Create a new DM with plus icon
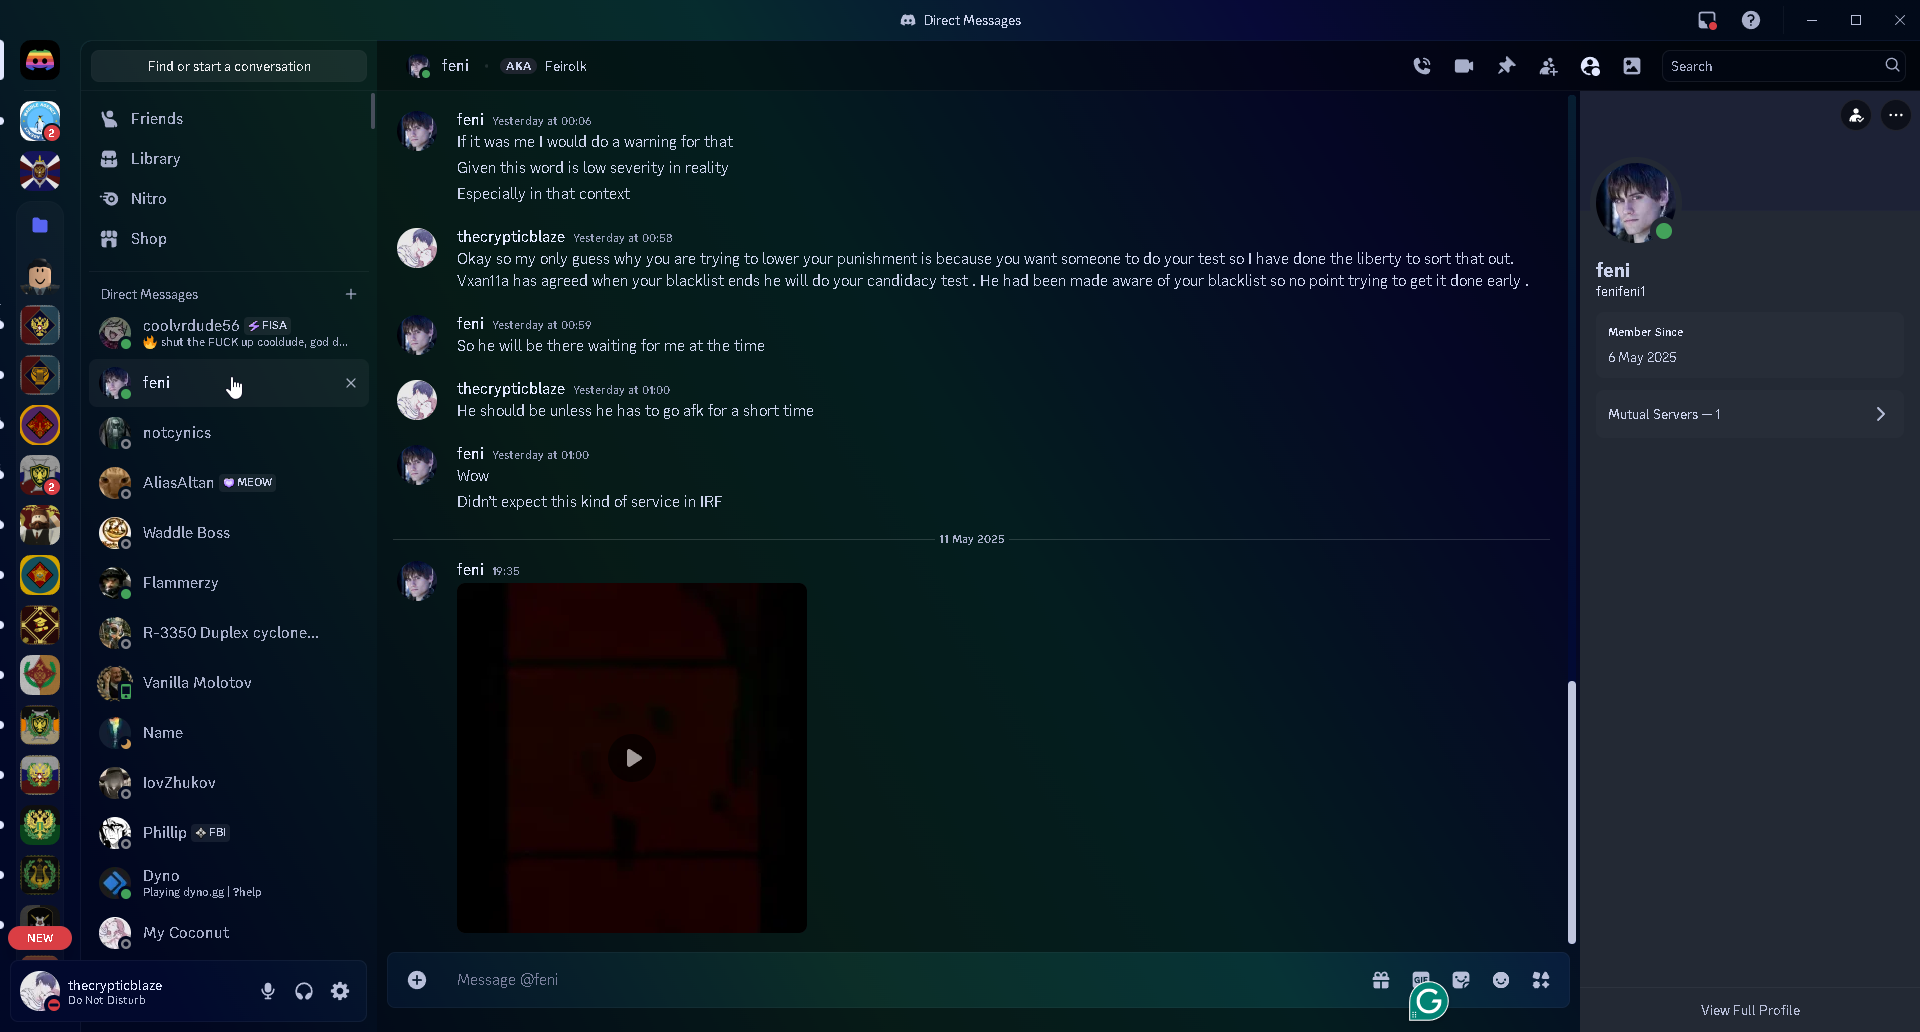Viewport: 1920px width, 1032px height. 351,294
